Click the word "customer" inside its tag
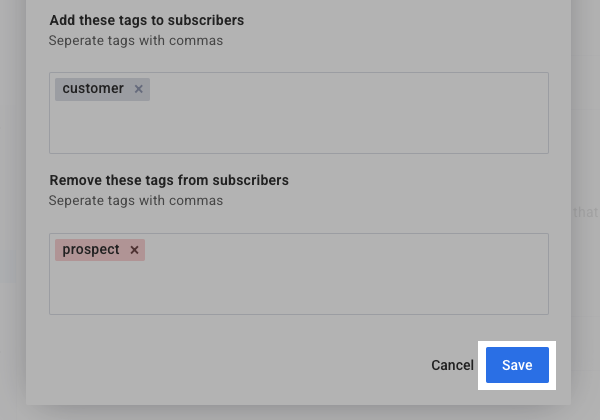Viewport: 600px width, 420px height. tap(93, 89)
